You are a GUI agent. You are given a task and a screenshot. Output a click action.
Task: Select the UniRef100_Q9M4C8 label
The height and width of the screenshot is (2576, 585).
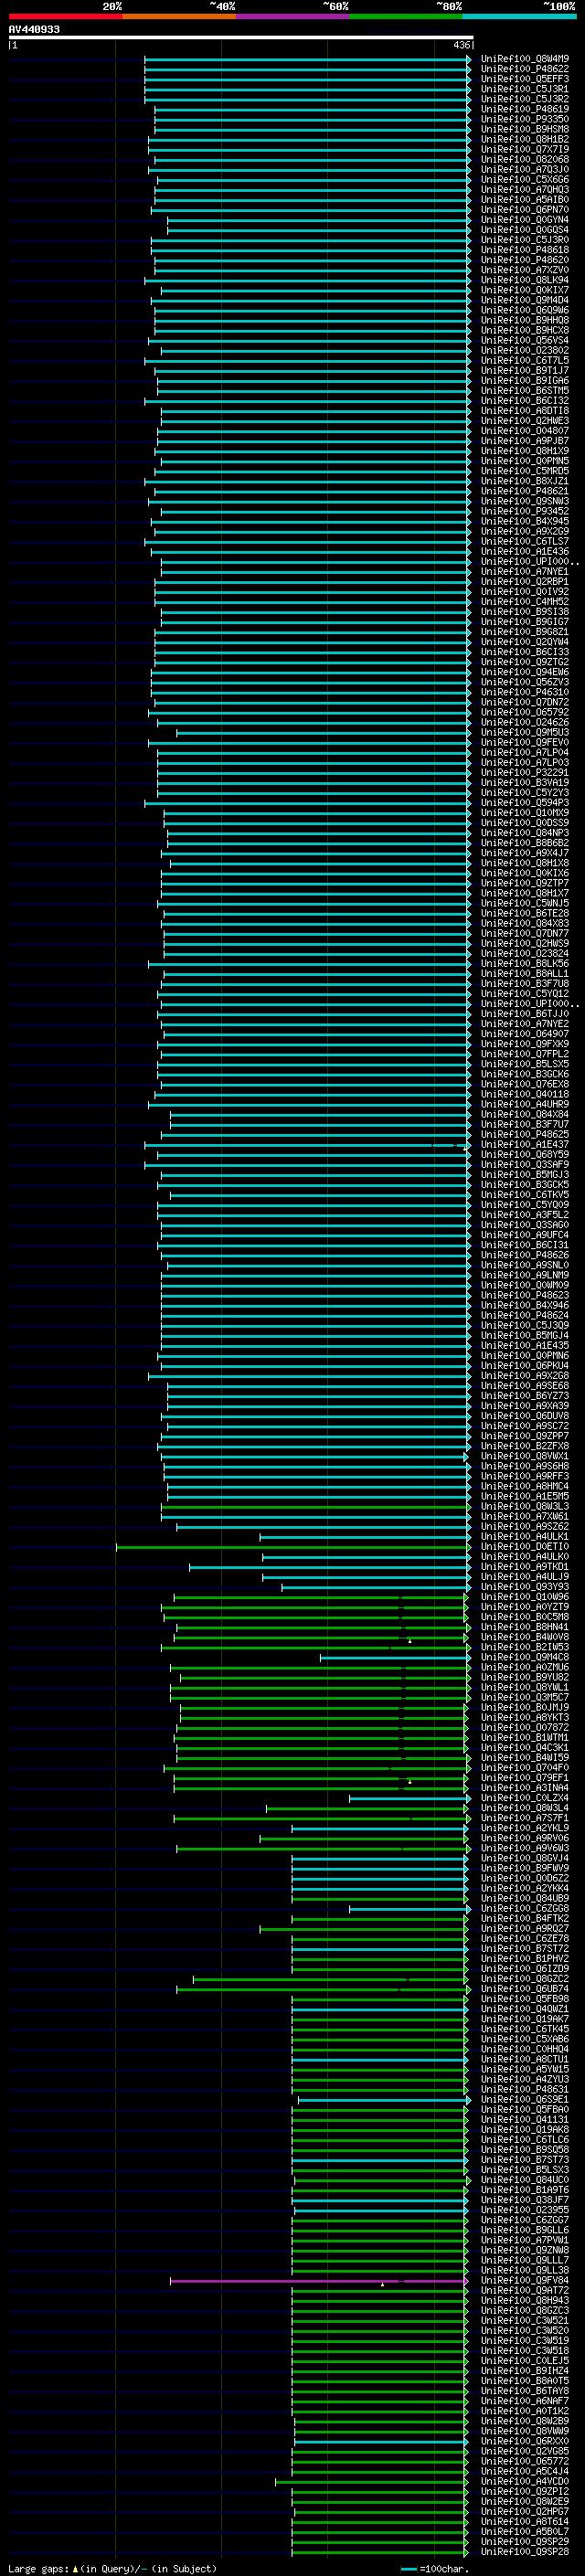coord(524,1657)
